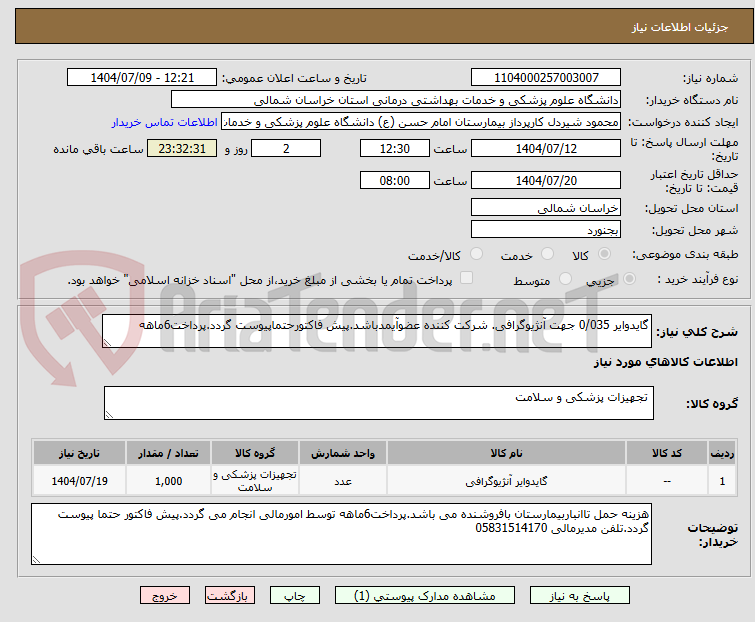This screenshot has height=622, width=755.
Task: Click table cell گایدوایر آنژیوگرافی
Action: [x=506, y=481]
